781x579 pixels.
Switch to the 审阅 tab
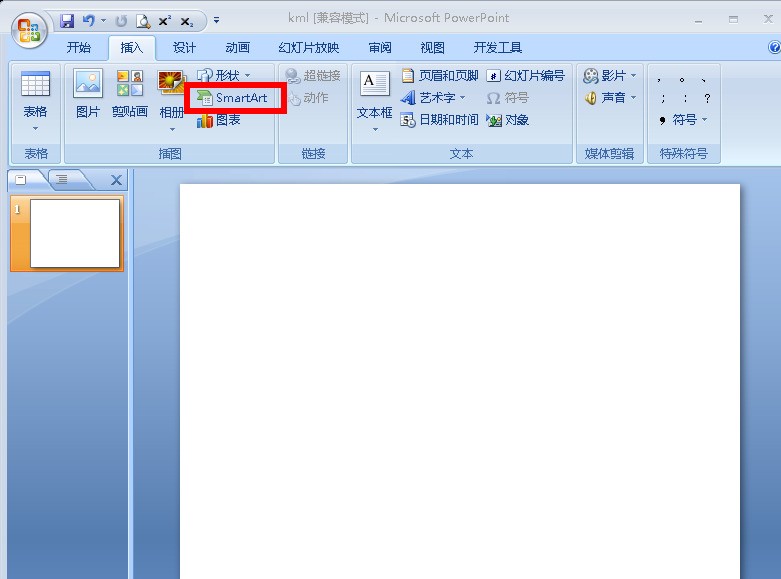pos(380,48)
